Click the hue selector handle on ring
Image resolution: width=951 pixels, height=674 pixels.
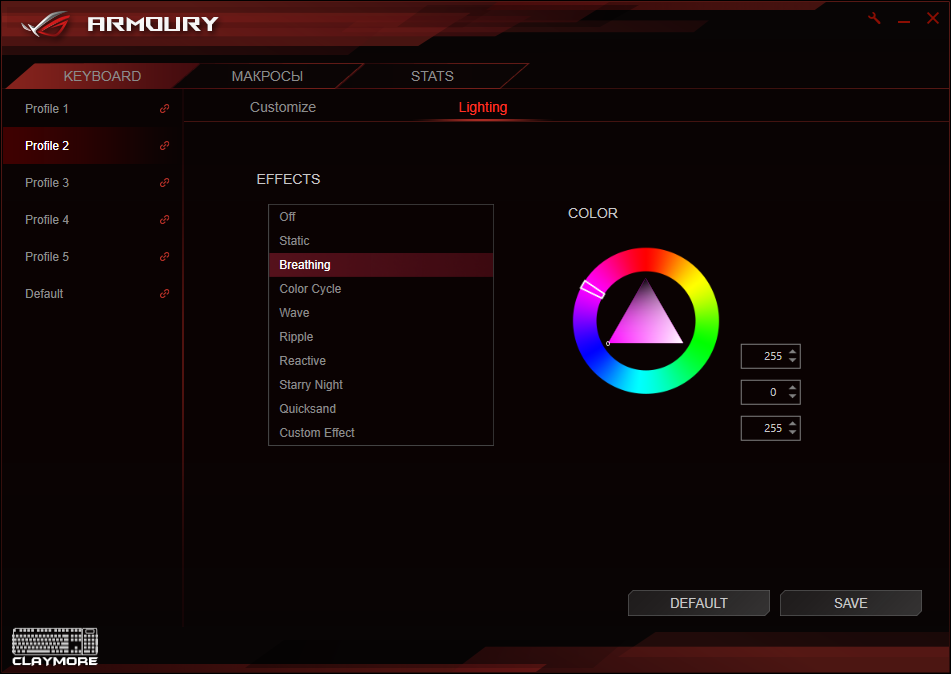tap(592, 289)
